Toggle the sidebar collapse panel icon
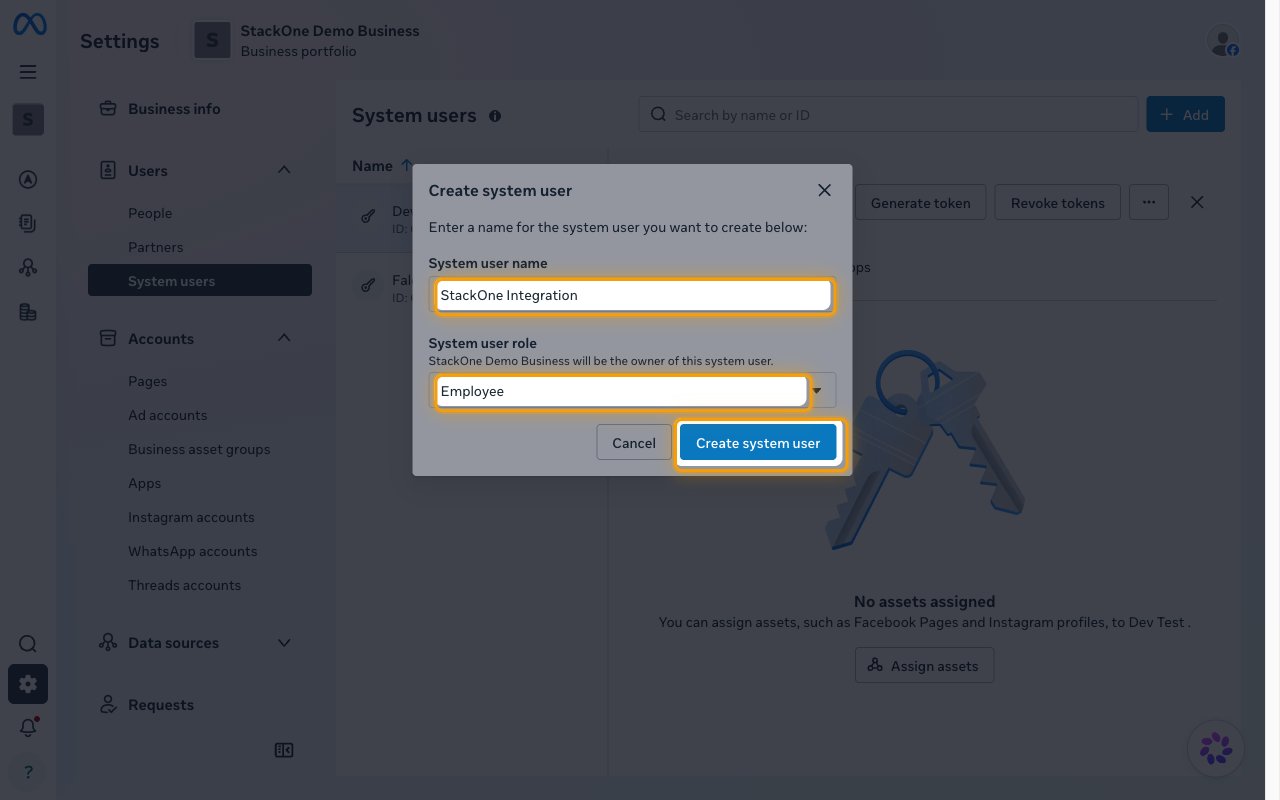The width and height of the screenshot is (1280, 800). click(x=284, y=750)
